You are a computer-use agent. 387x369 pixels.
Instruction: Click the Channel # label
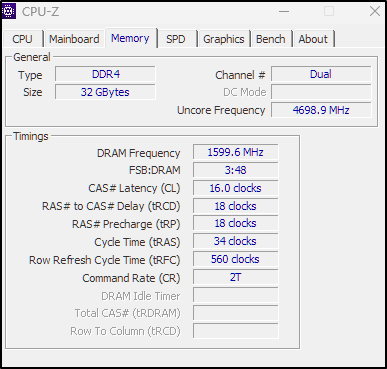240,75
